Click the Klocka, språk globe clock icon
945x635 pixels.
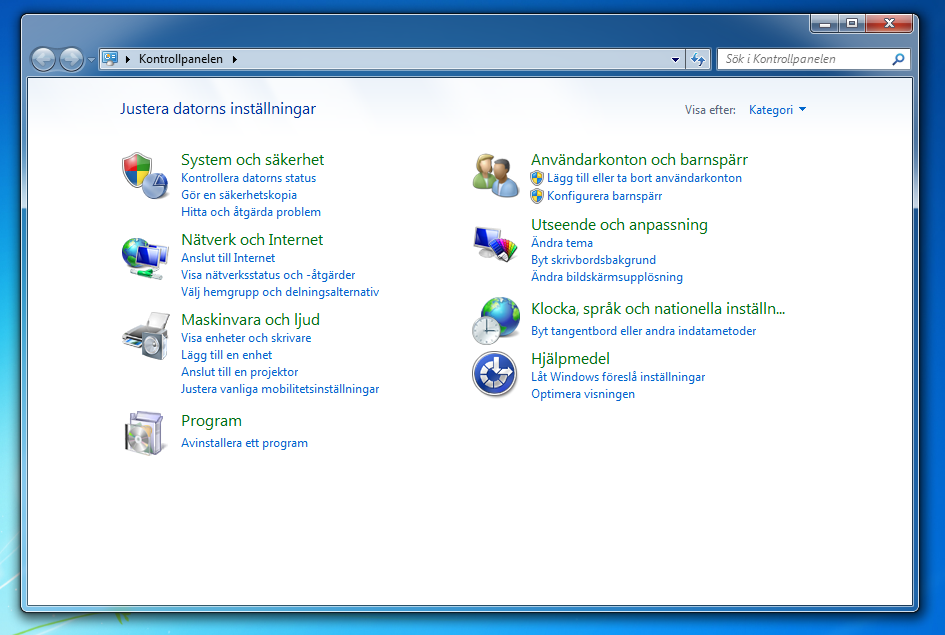[495, 320]
